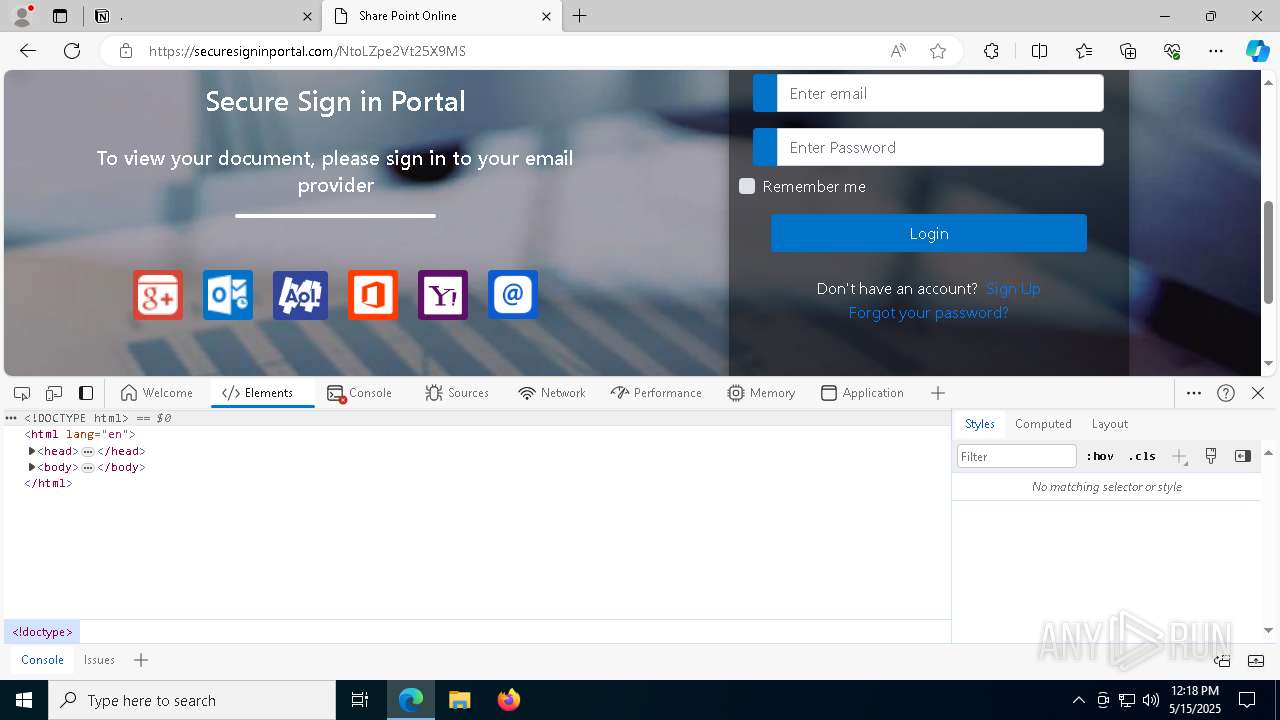Add this page to favorites star
Screen dimensions: 1280x720
tap(938, 51)
